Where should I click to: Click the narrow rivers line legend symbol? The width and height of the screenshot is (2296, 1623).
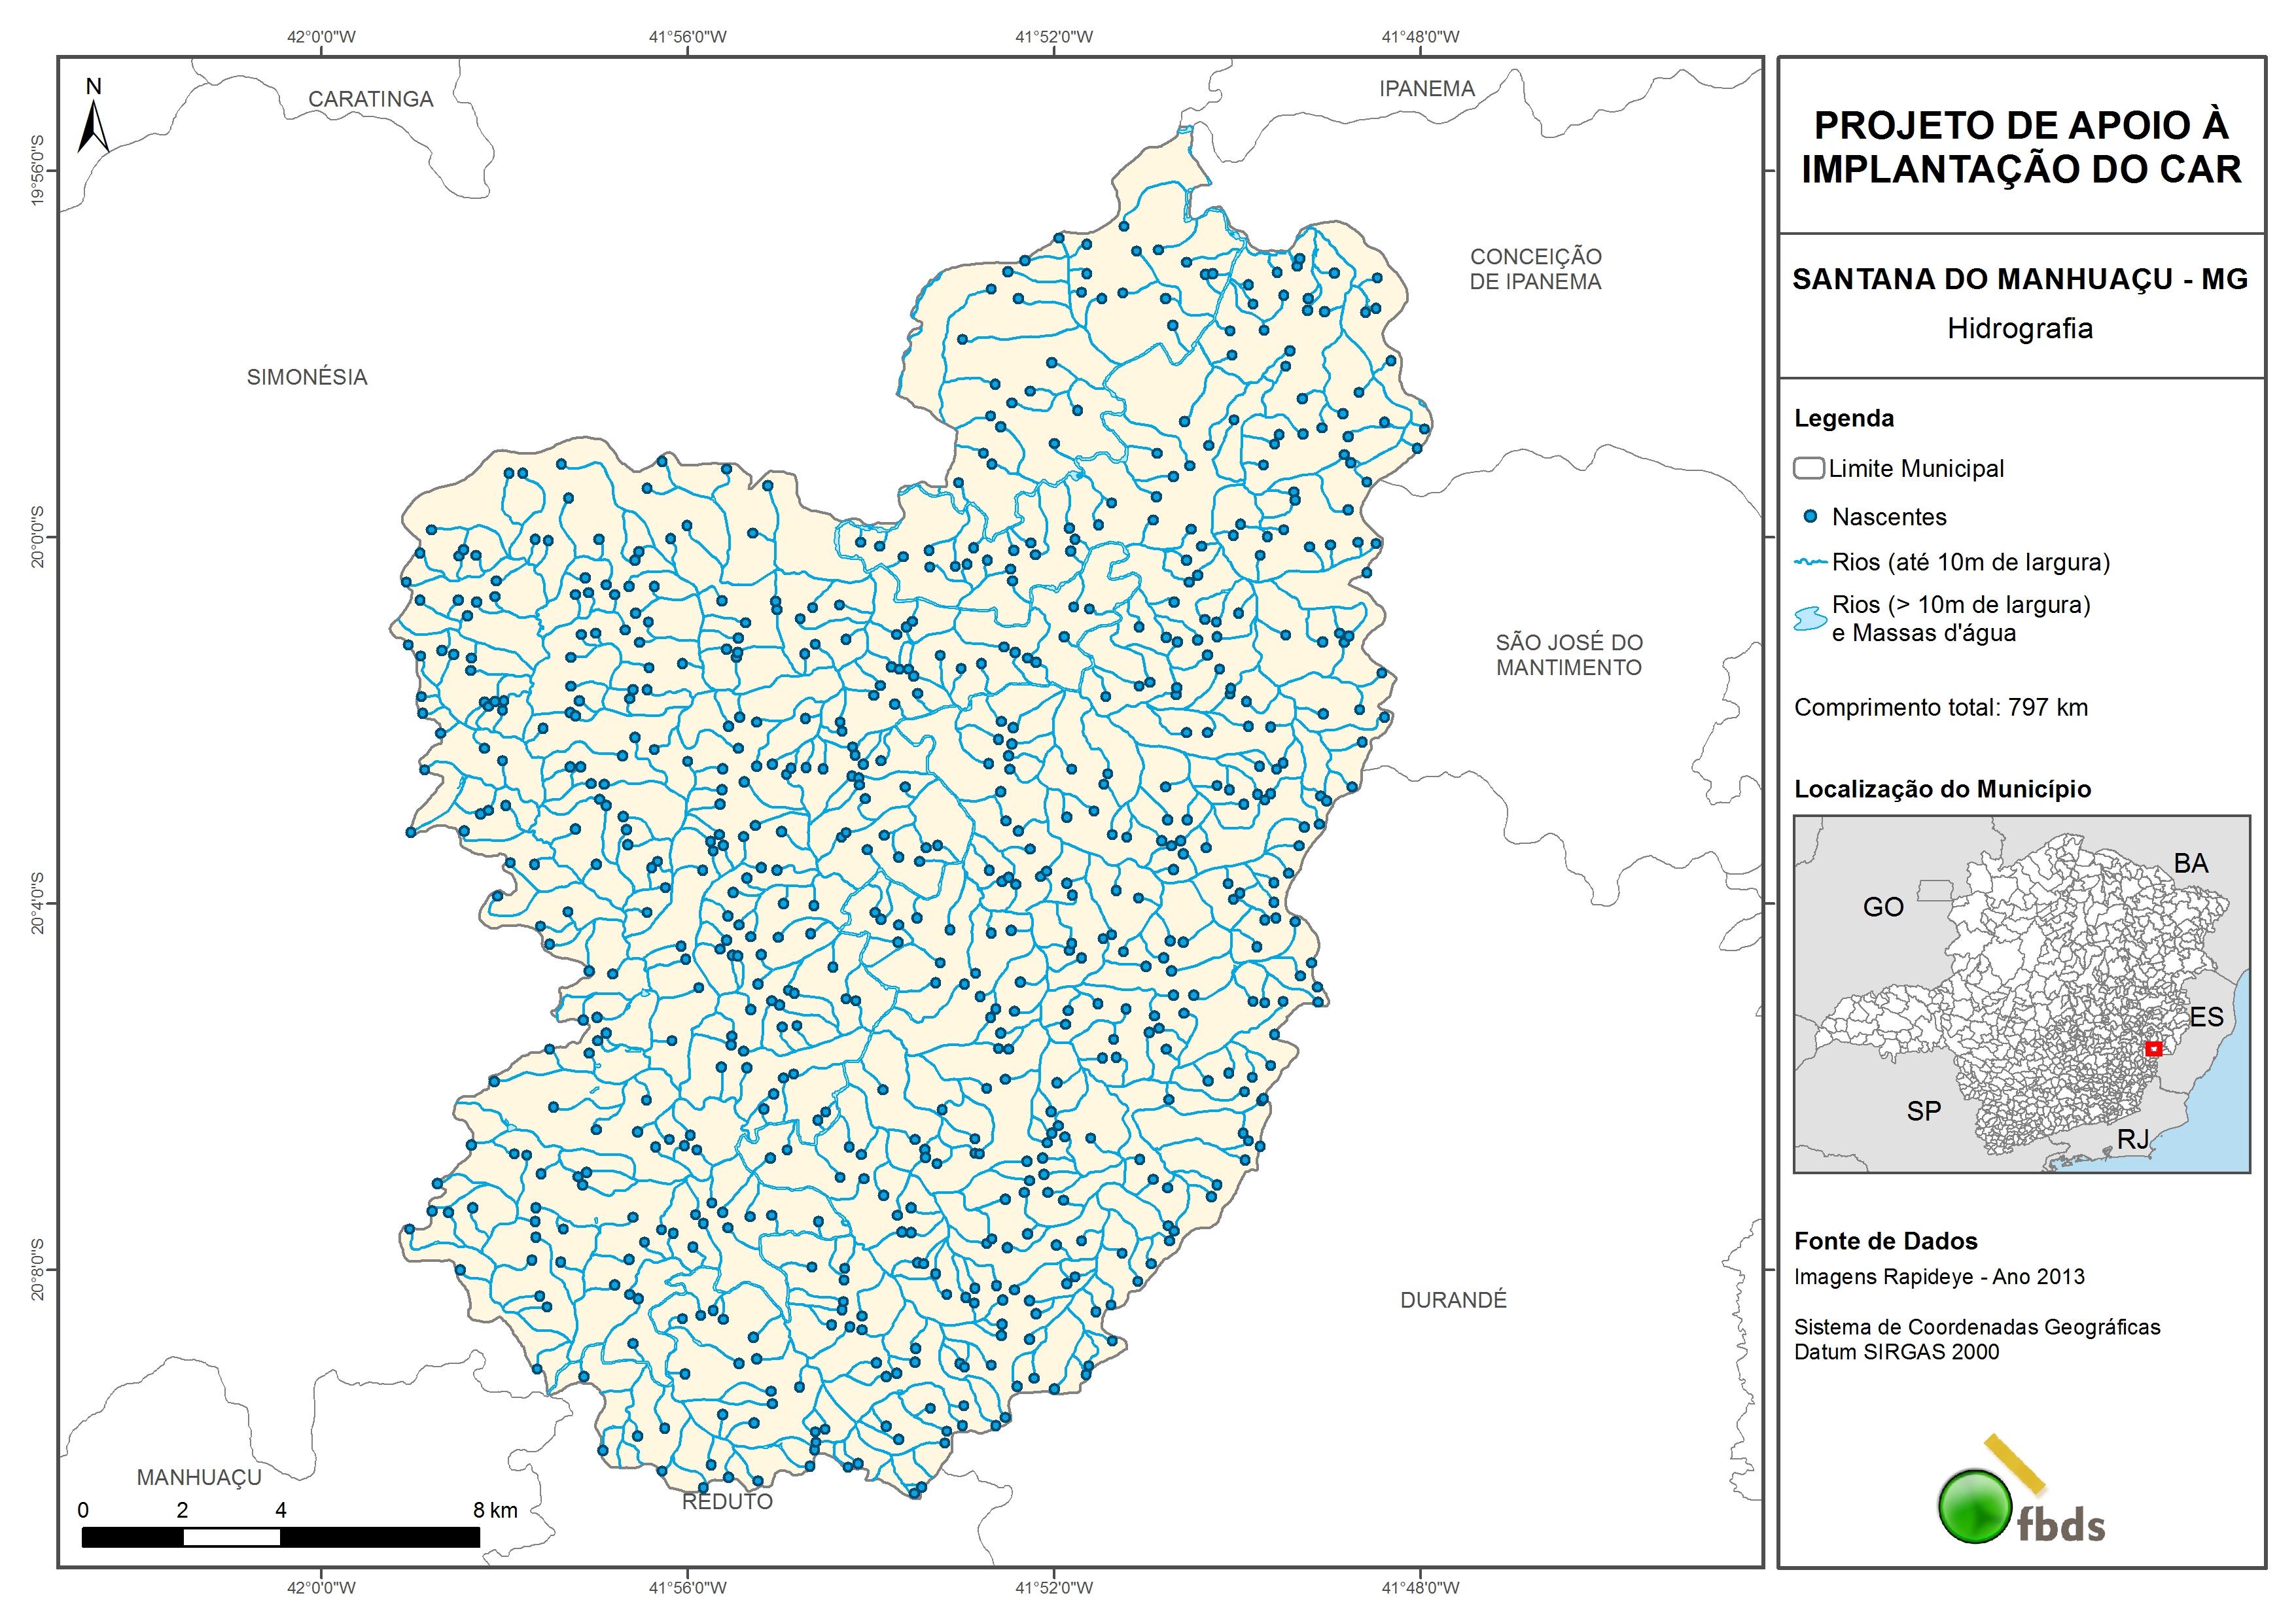point(1810,562)
